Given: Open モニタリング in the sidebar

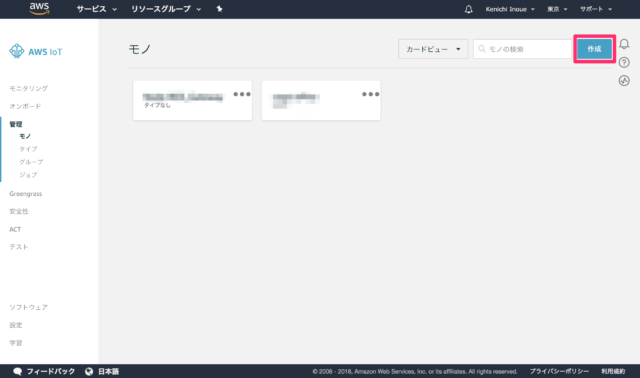Looking at the screenshot, I should [x=29, y=88].
